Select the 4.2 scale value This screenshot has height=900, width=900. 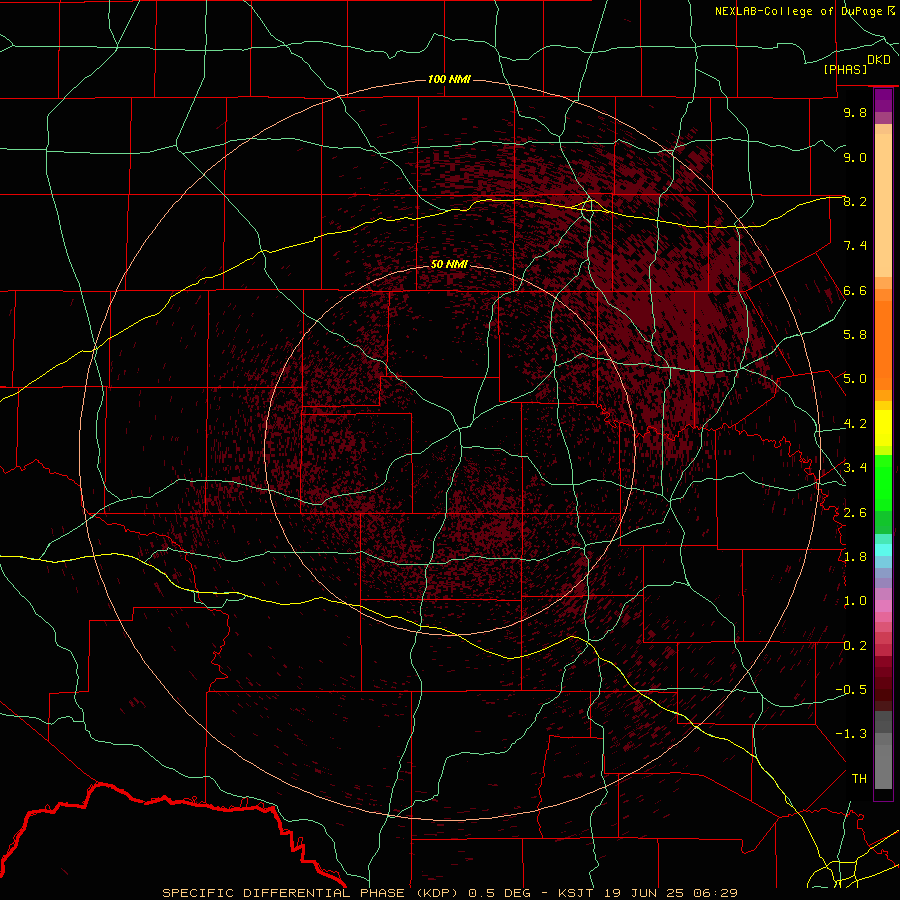click(855, 424)
